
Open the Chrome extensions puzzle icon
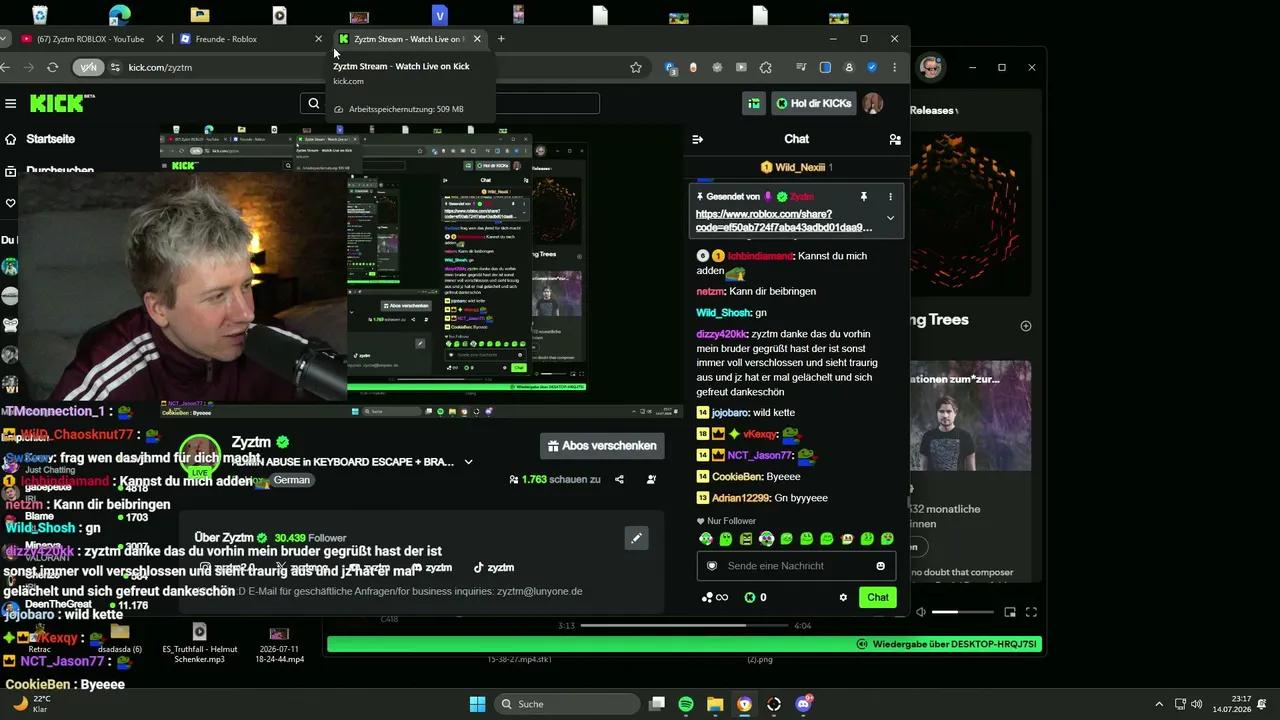coord(766,67)
